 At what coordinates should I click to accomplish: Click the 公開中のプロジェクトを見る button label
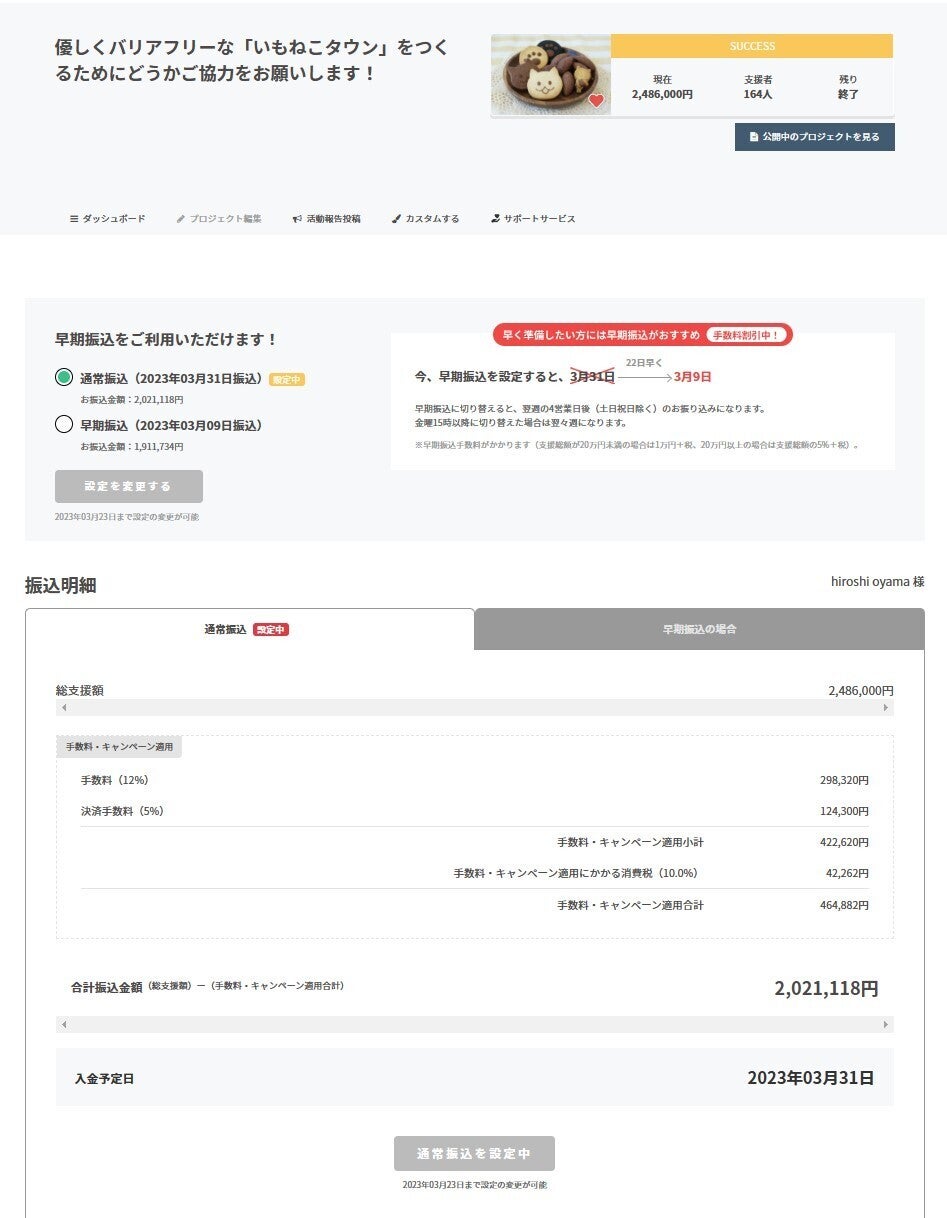coord(821,137)
